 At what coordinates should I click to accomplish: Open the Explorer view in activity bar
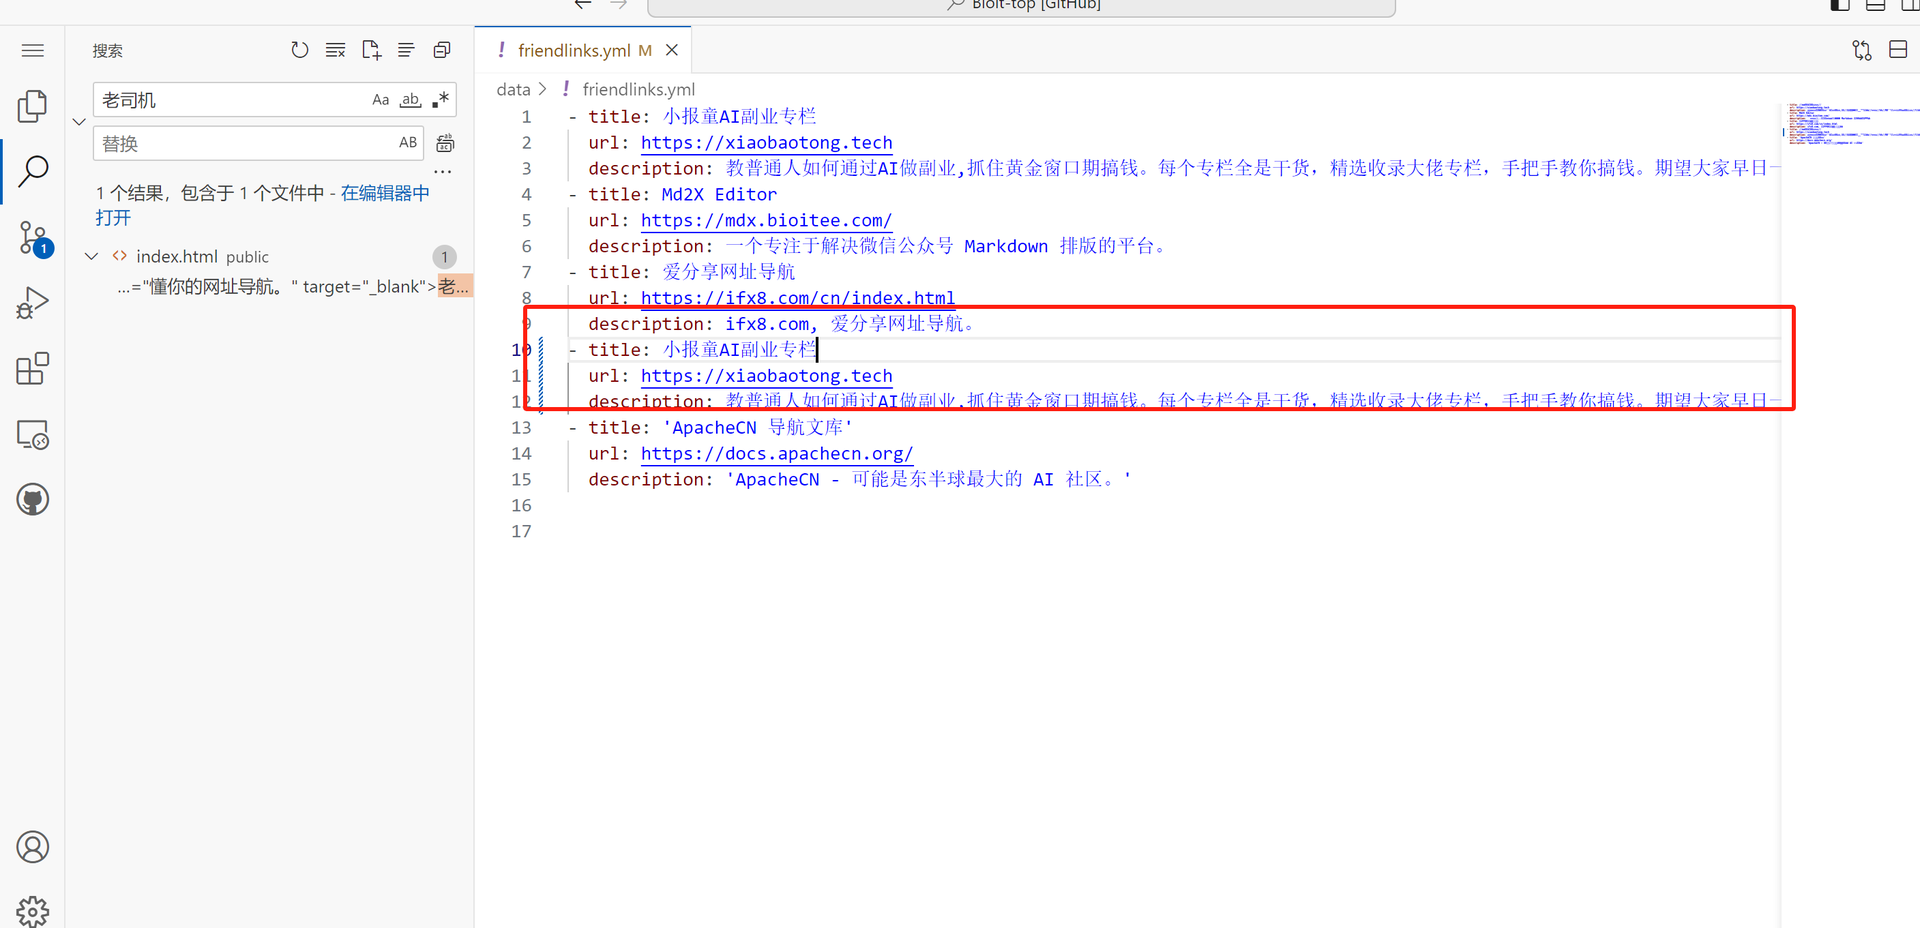coord(32,106)
